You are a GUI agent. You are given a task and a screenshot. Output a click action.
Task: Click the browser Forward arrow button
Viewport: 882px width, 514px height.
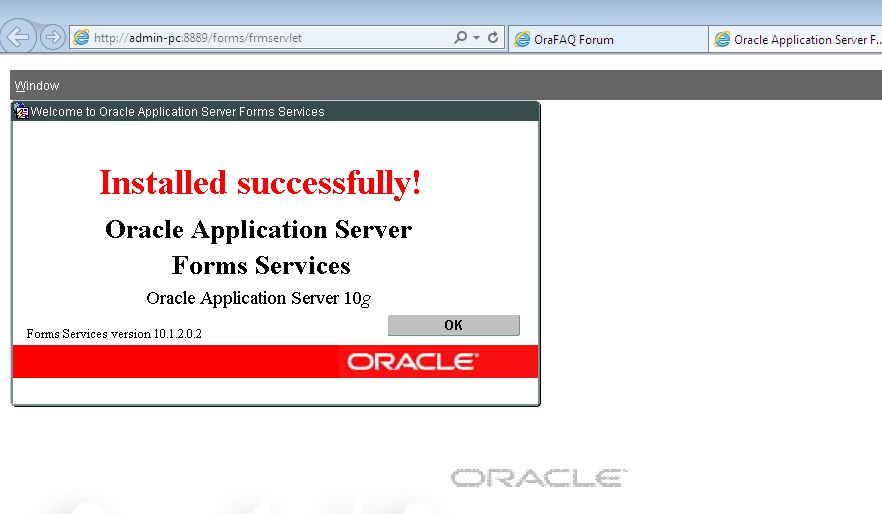[x=52, y=38]
